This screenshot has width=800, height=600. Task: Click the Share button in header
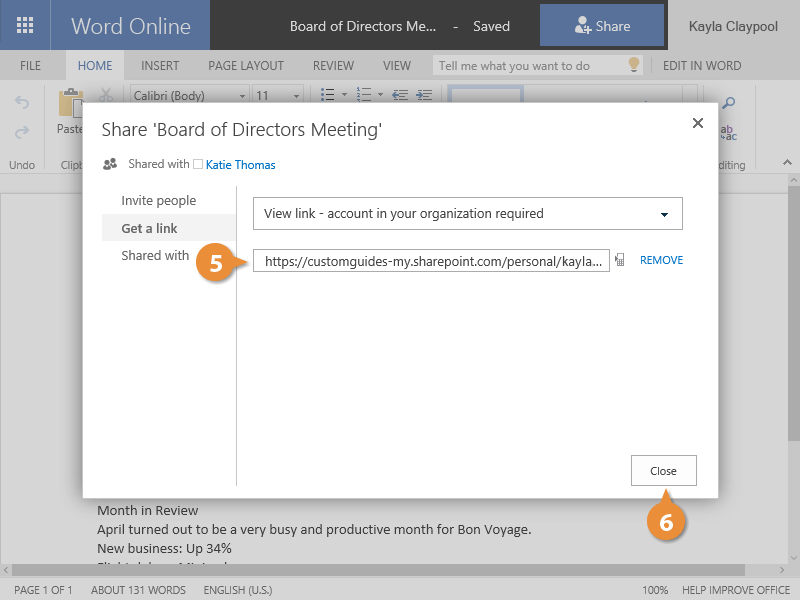click(x=602, y=26)
